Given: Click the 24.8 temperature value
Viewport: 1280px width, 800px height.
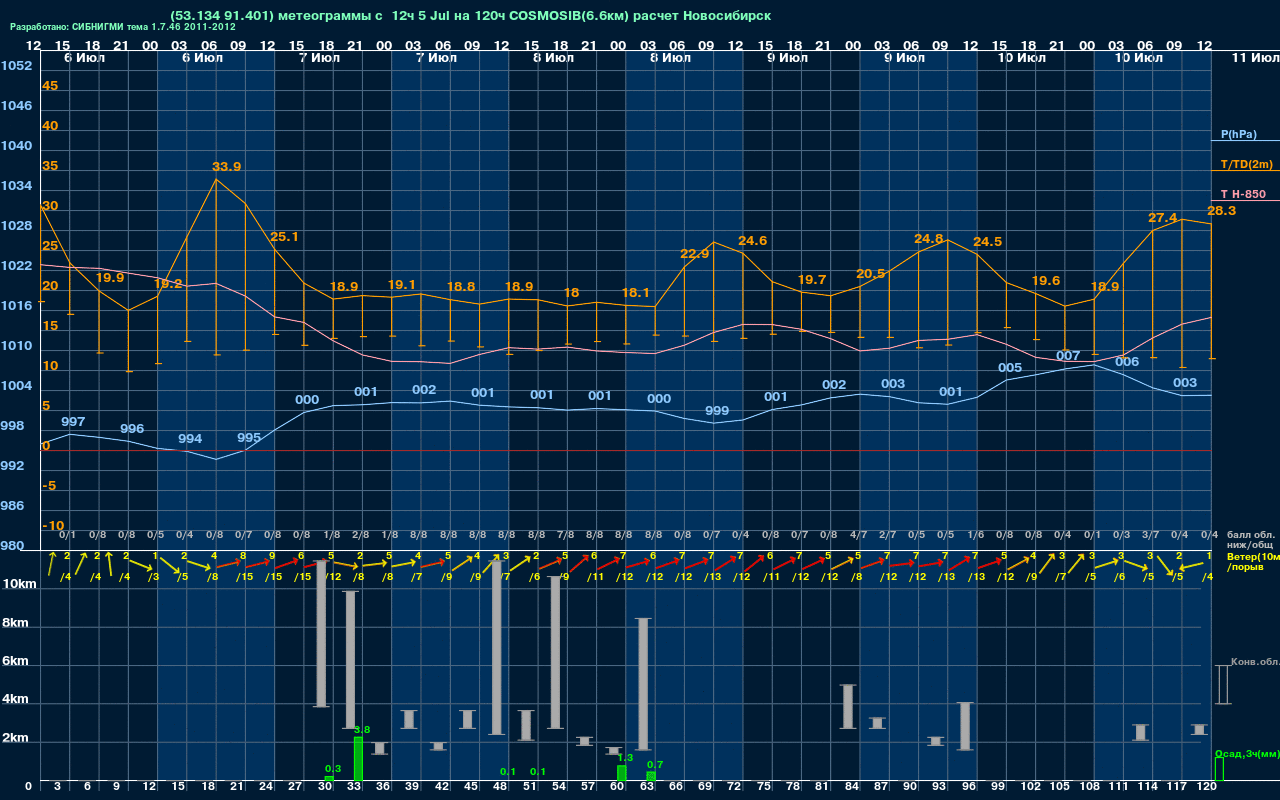Looking at the screenshot, I should pyautogui.click(x=928, y=238).
